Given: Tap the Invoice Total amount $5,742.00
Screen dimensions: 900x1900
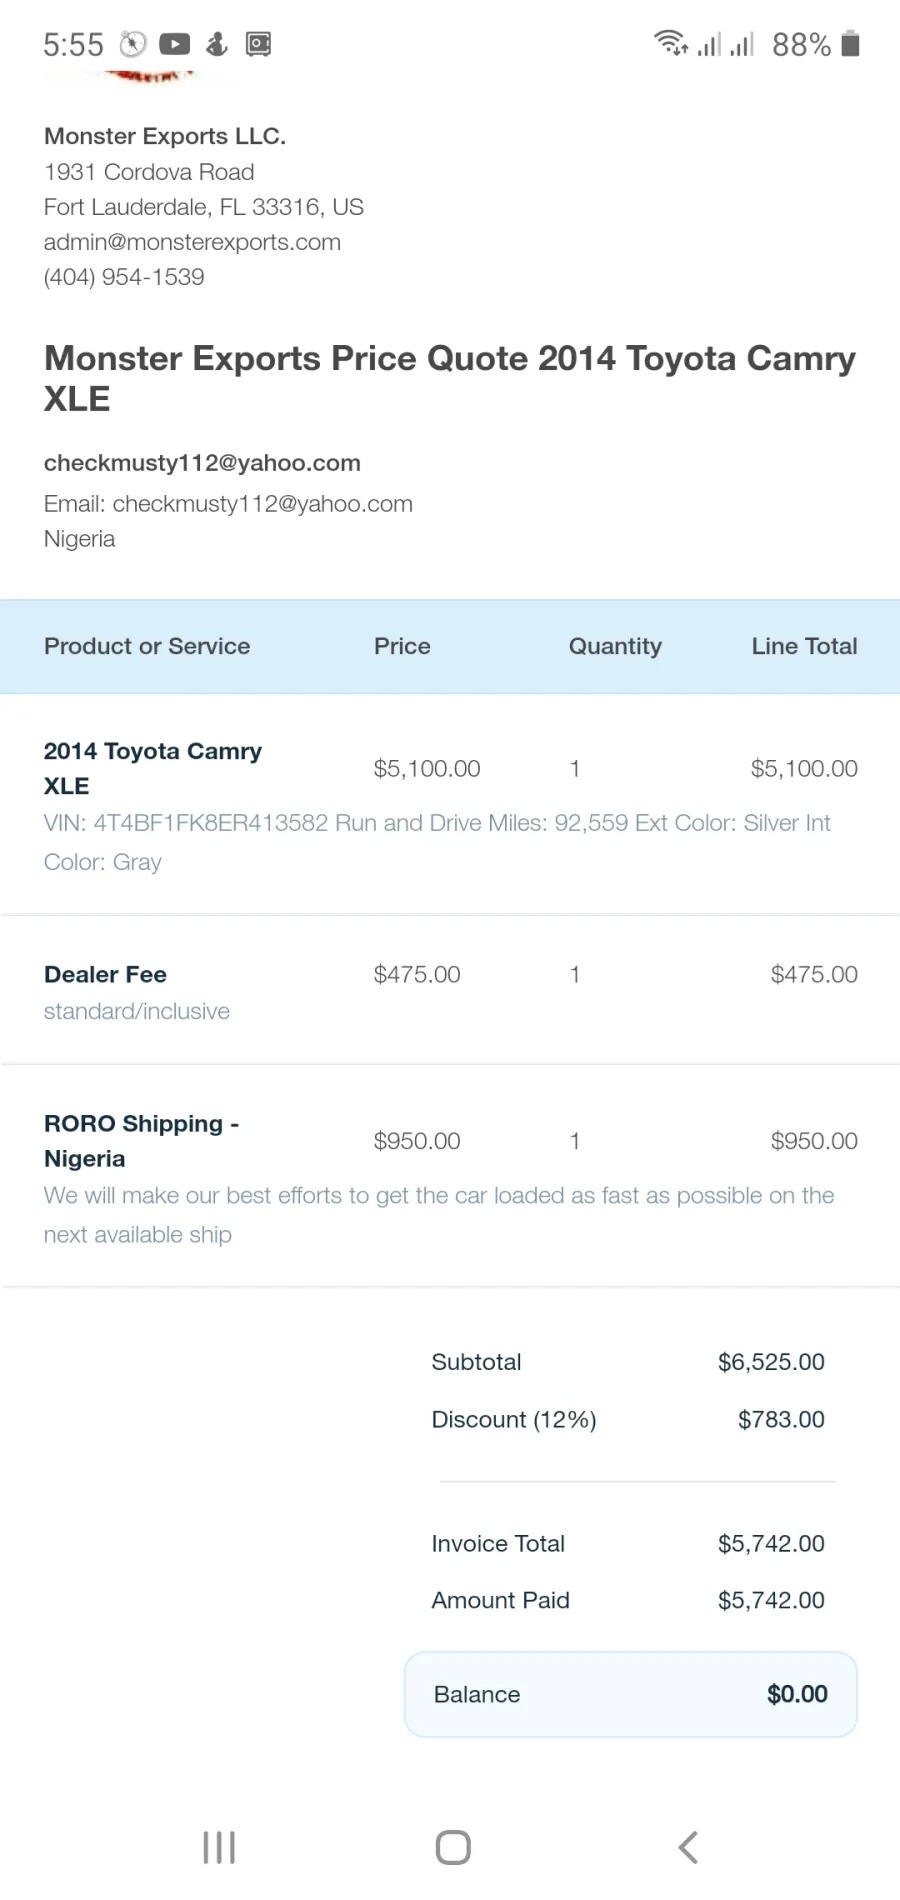Looking at the screenshot, I should [771, 1544].
